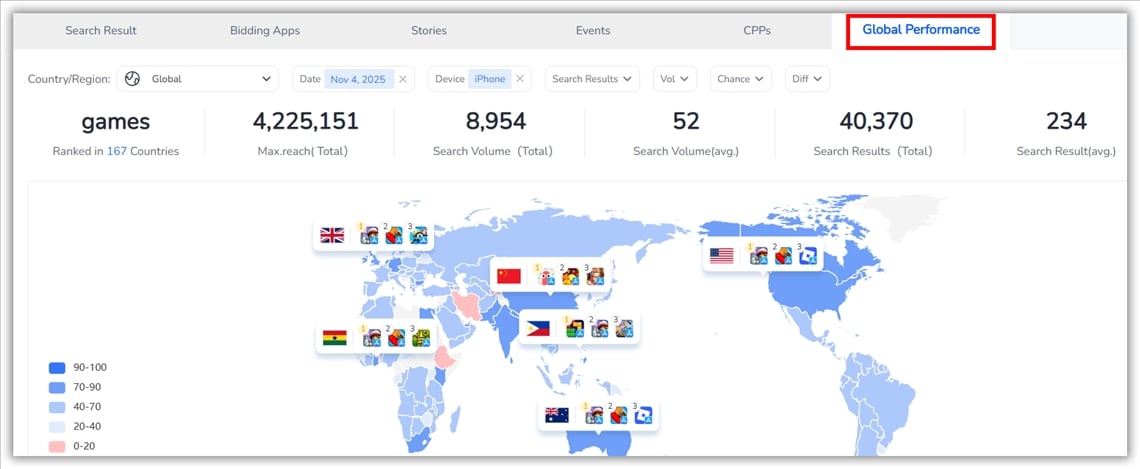The height and width of the screenshot is (469, 1140).
Task: Open rank 2 app in Ghana card
Action: [396, 337]
